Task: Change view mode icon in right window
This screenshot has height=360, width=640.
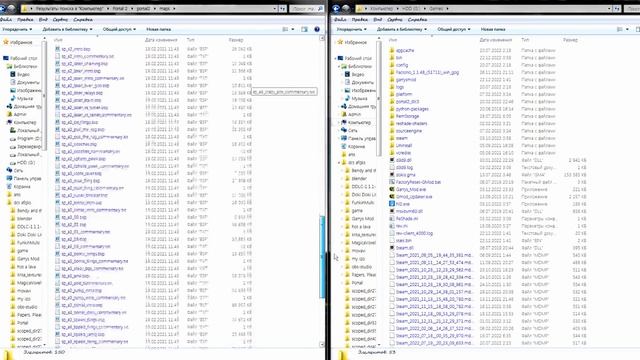Action: click(620, 29)
